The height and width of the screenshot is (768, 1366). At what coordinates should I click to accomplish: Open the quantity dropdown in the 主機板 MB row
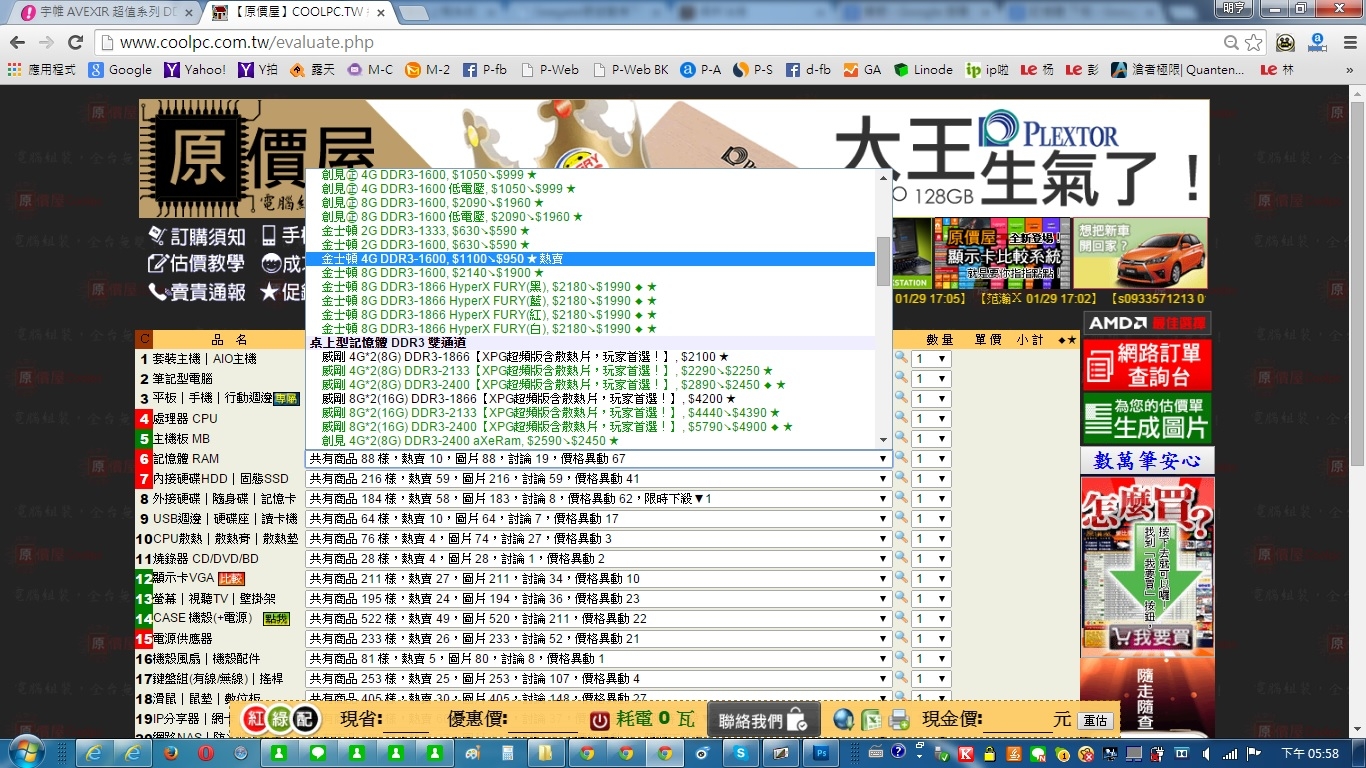[930, 439]
